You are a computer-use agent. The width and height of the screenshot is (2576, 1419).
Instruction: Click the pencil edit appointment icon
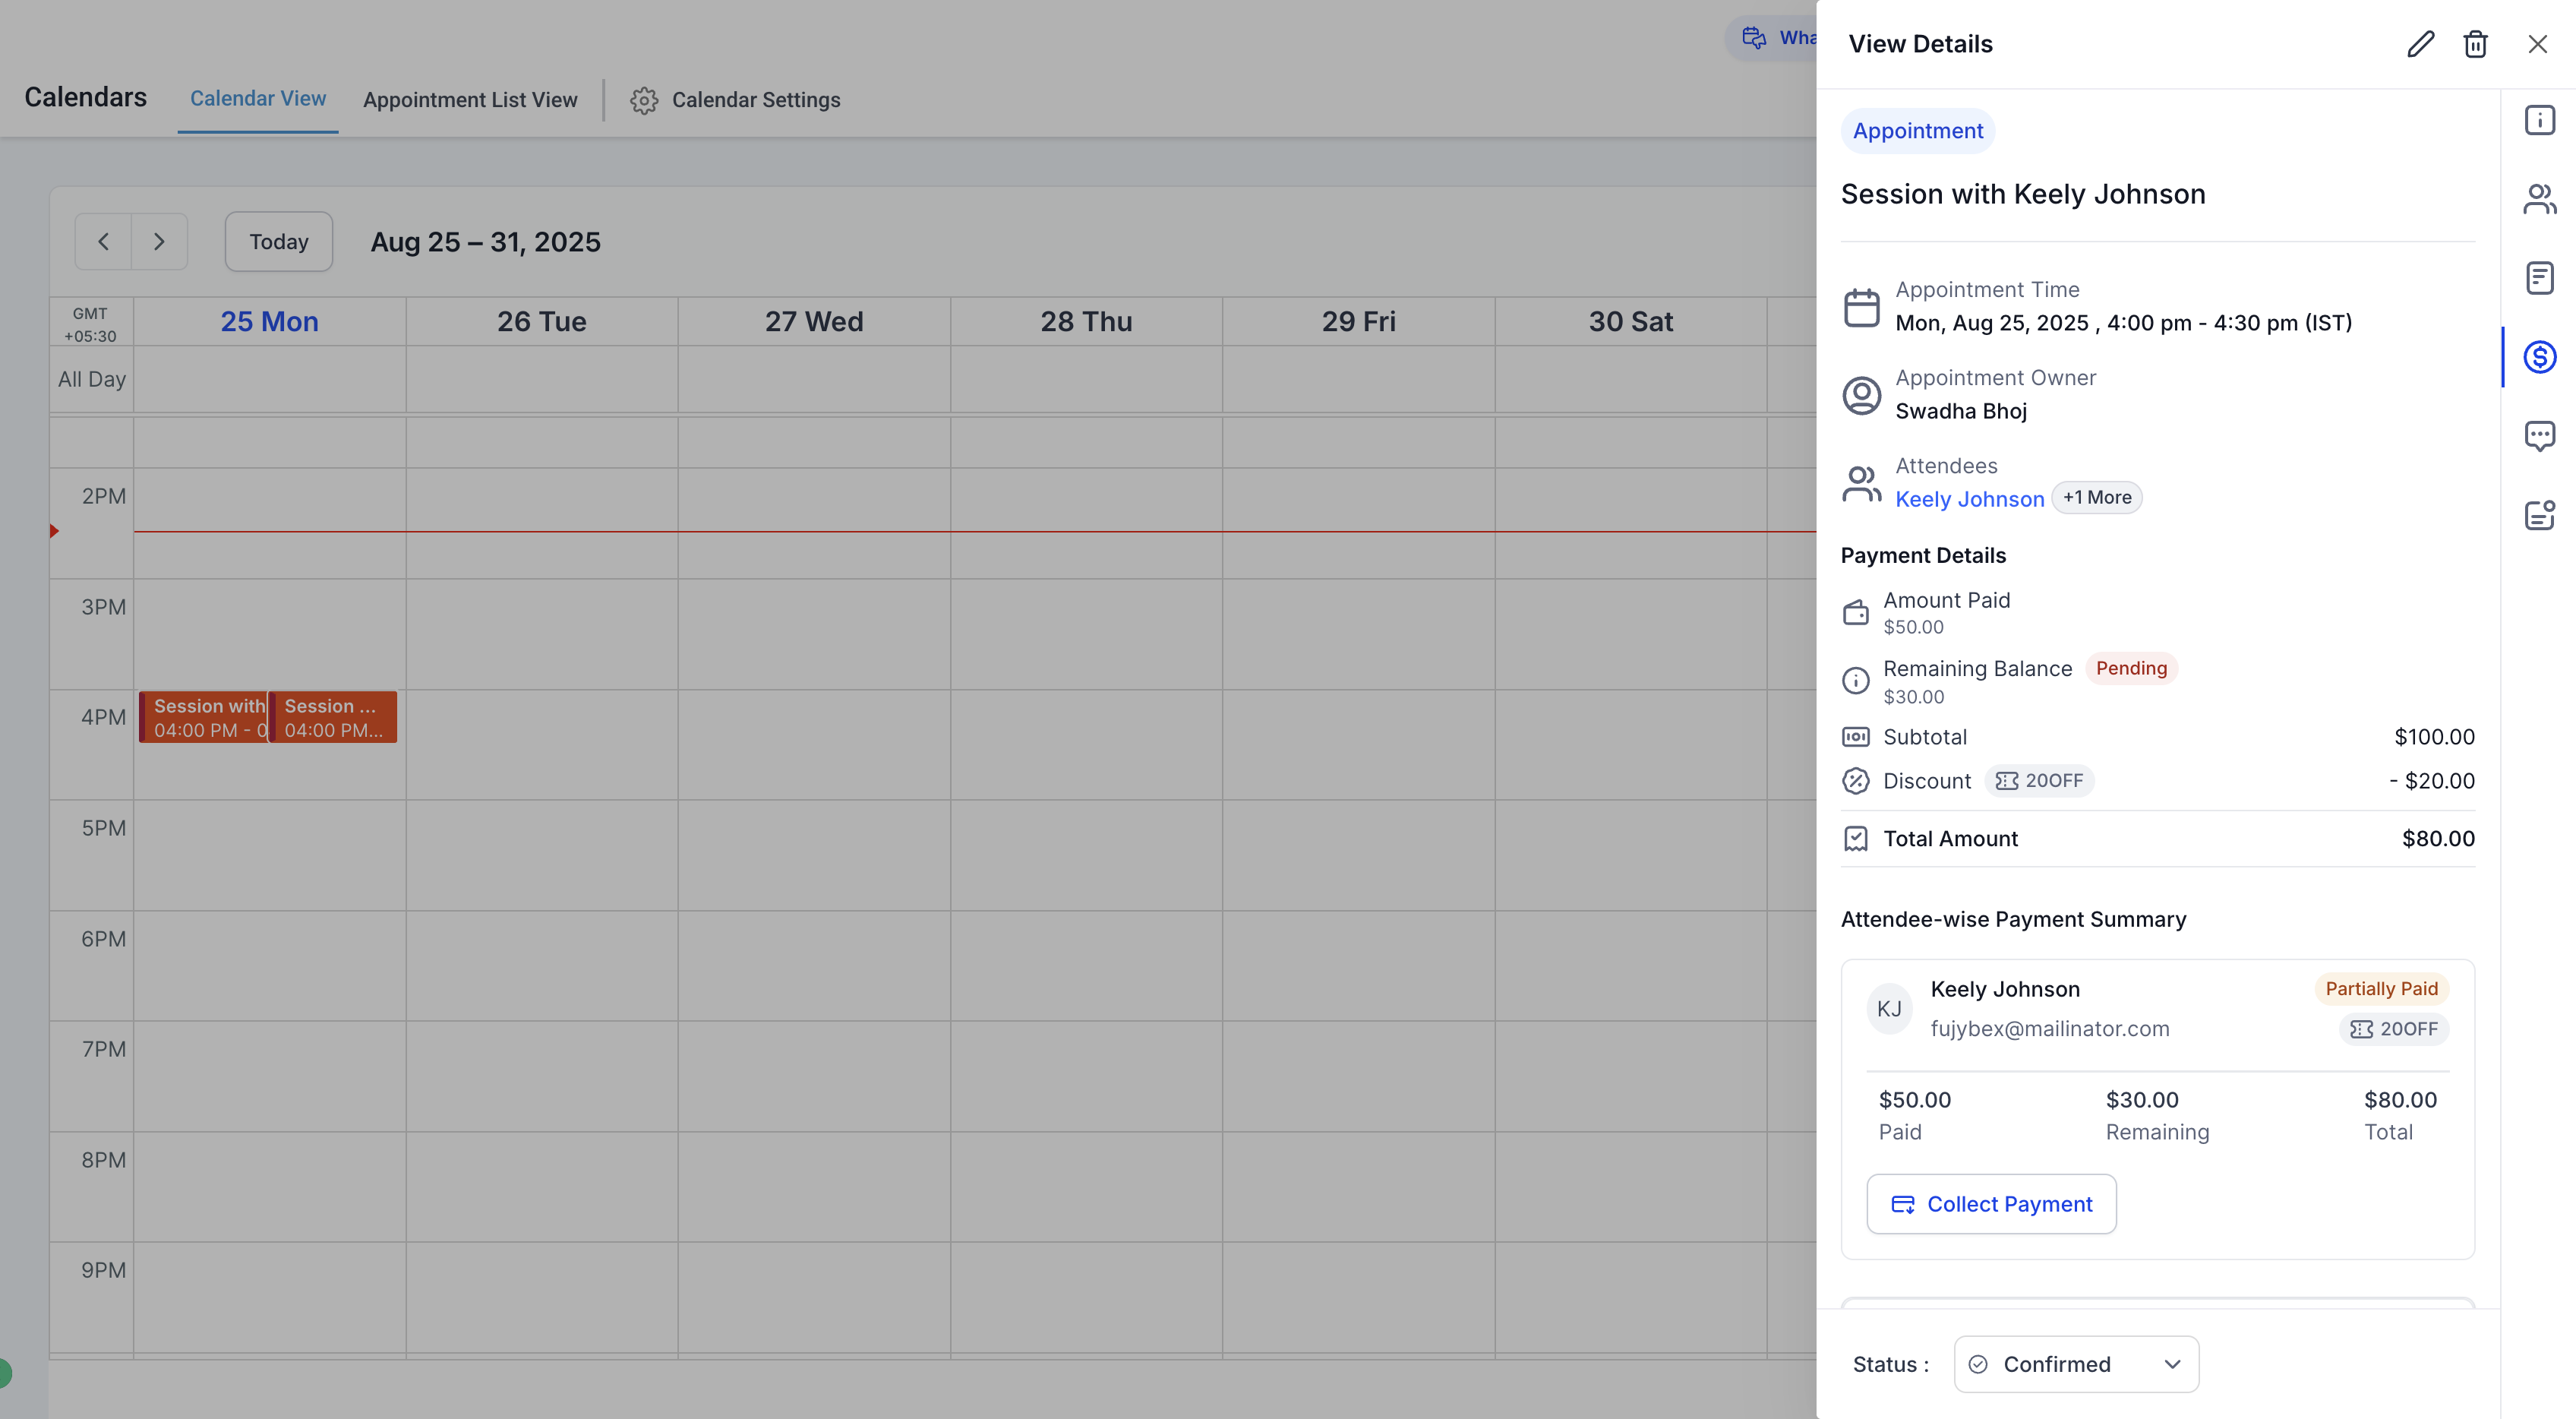(x=2420, y=44)
